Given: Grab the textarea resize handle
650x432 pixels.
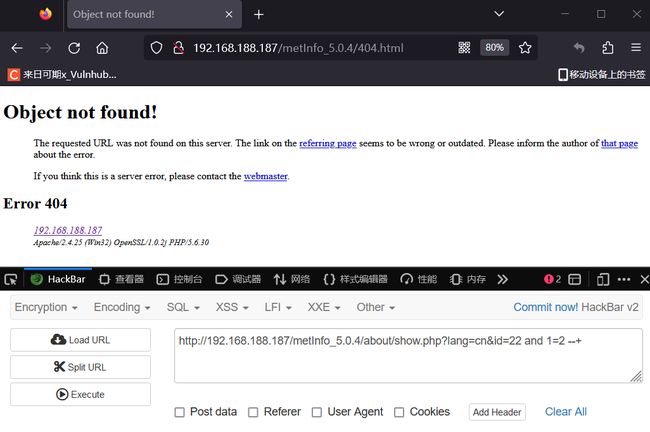Looking at the screenshot, I should (x=636, y=376).
